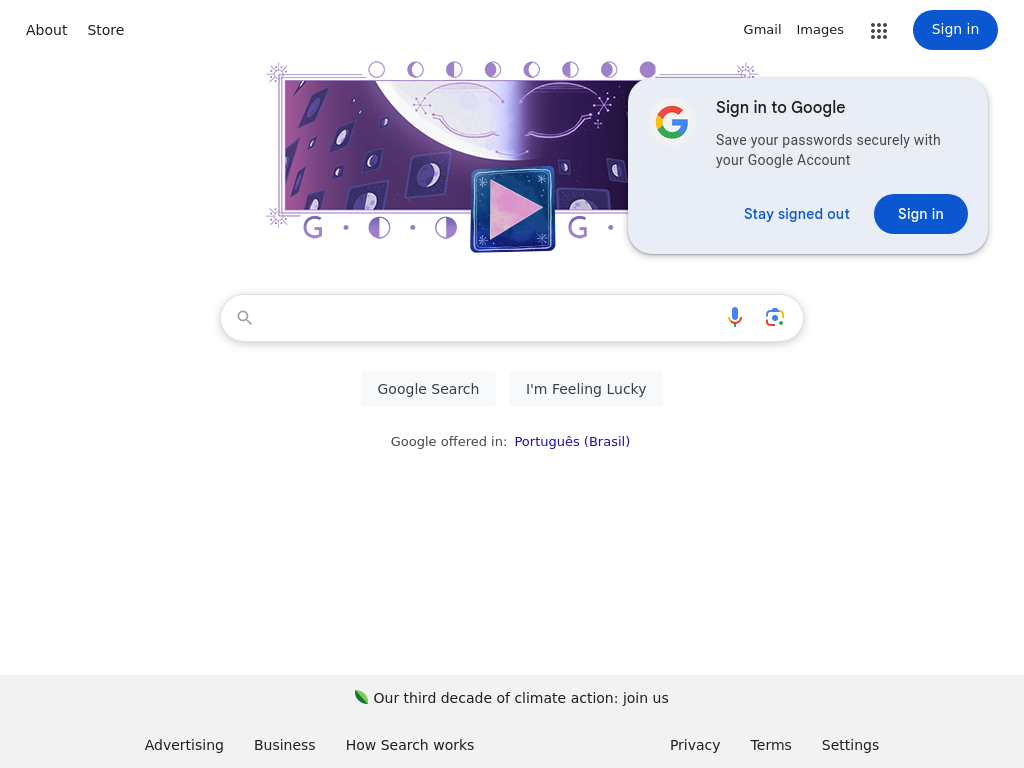Image resolution: width=1024 pixels, height=768 pixels.
Task: Click Sign in inside the popup
Action: pos(920,214)
